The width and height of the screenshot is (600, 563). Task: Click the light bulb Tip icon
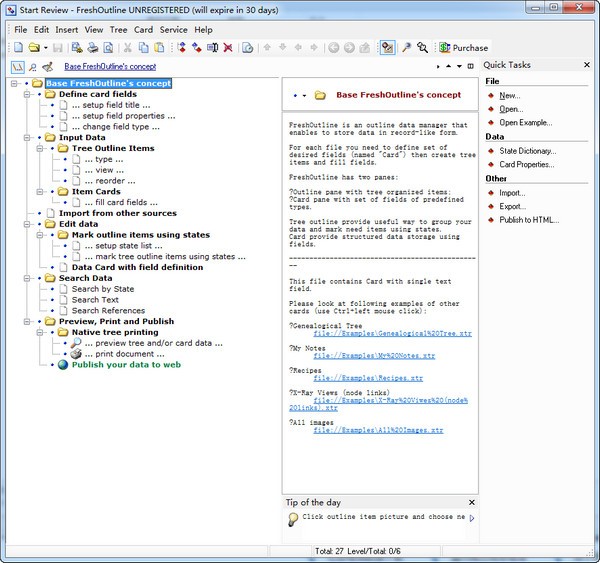pyautogui.click(x=293, y=518)
